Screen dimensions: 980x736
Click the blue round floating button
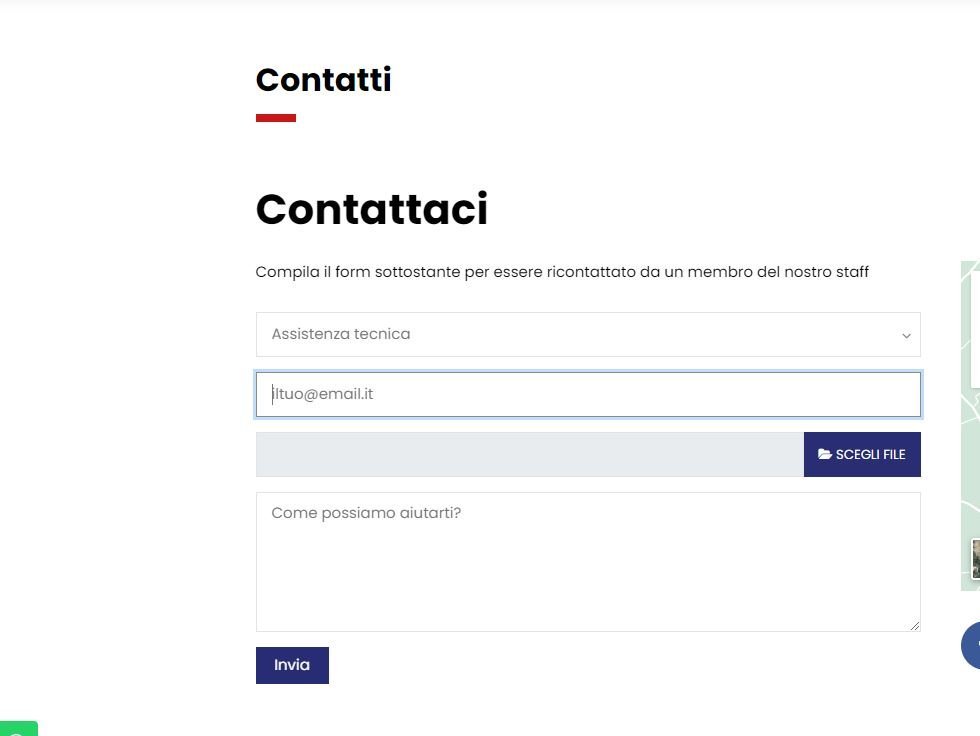coord(971,645)
